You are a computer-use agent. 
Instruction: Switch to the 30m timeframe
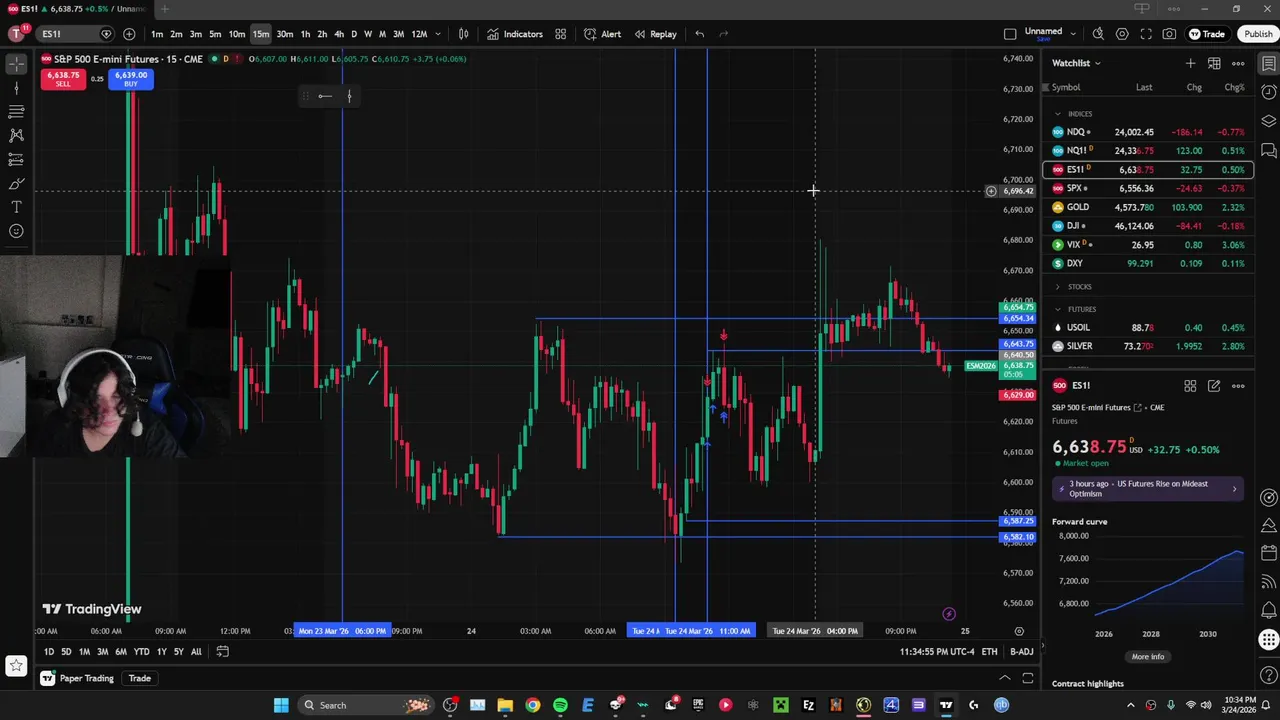click(x=285, y=34)
